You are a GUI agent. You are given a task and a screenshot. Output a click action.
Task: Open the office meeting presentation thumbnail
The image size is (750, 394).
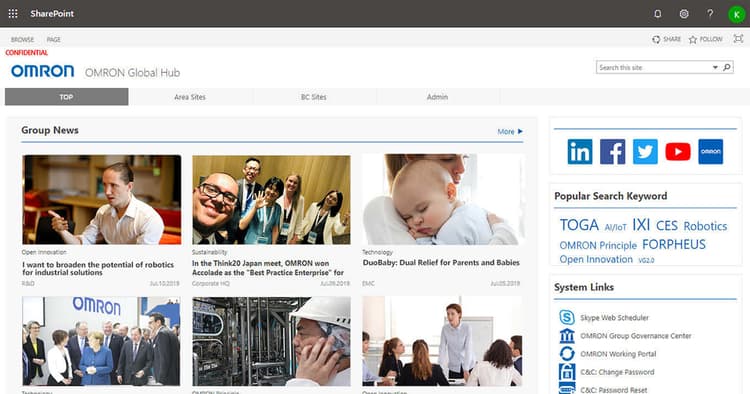pyautogui.click(x=442, y=341)
